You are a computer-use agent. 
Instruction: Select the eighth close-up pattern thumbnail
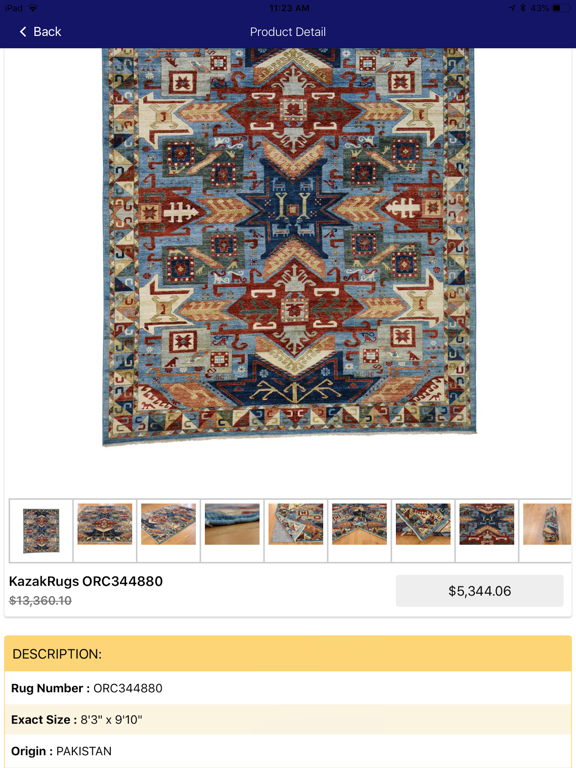[x=487, y=530]
